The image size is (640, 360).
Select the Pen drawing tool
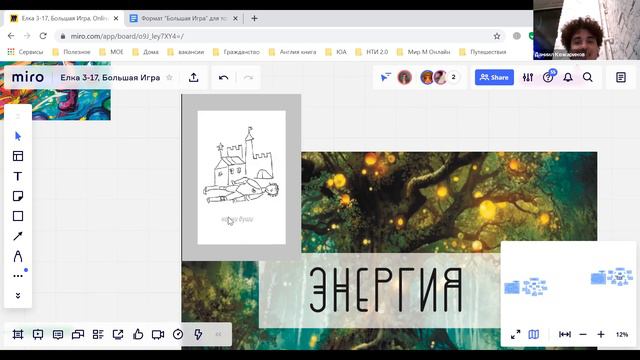[18, 256]
